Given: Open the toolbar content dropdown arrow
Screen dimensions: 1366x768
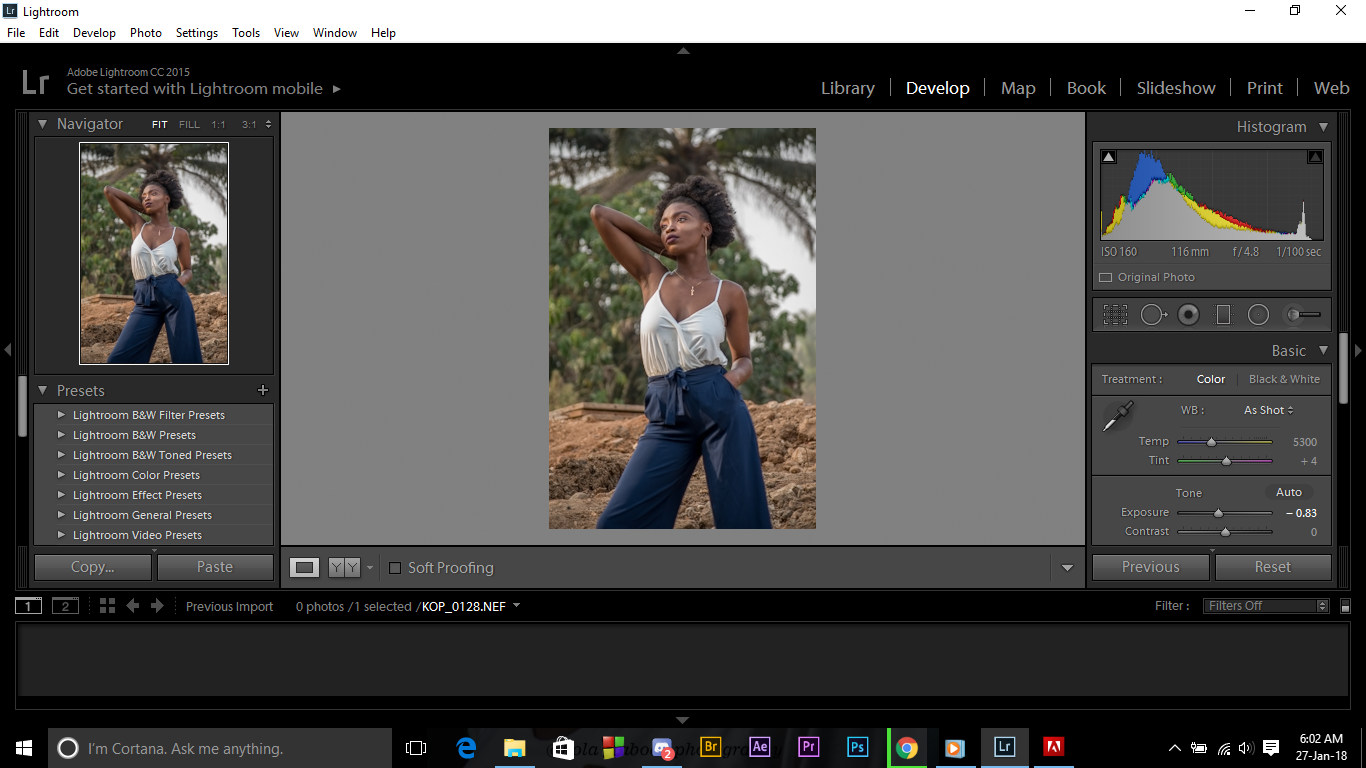Looking at the screenshot, I should (1067, 568).
